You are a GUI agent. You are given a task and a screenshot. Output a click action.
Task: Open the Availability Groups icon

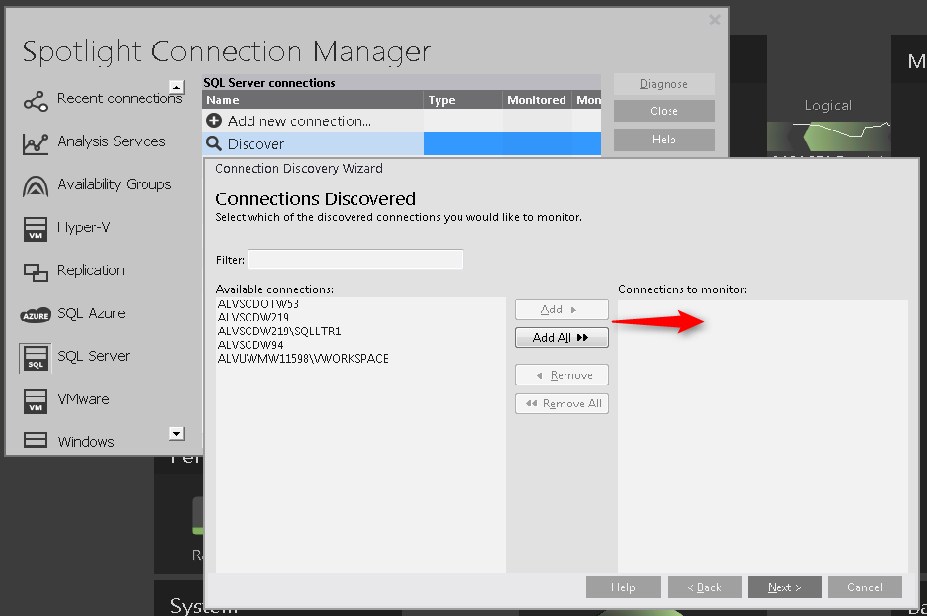(35, 186)
